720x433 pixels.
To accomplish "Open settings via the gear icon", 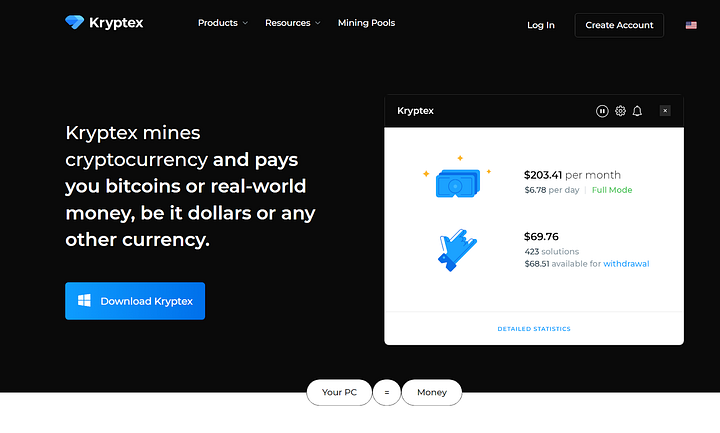I will coord(620,111).
